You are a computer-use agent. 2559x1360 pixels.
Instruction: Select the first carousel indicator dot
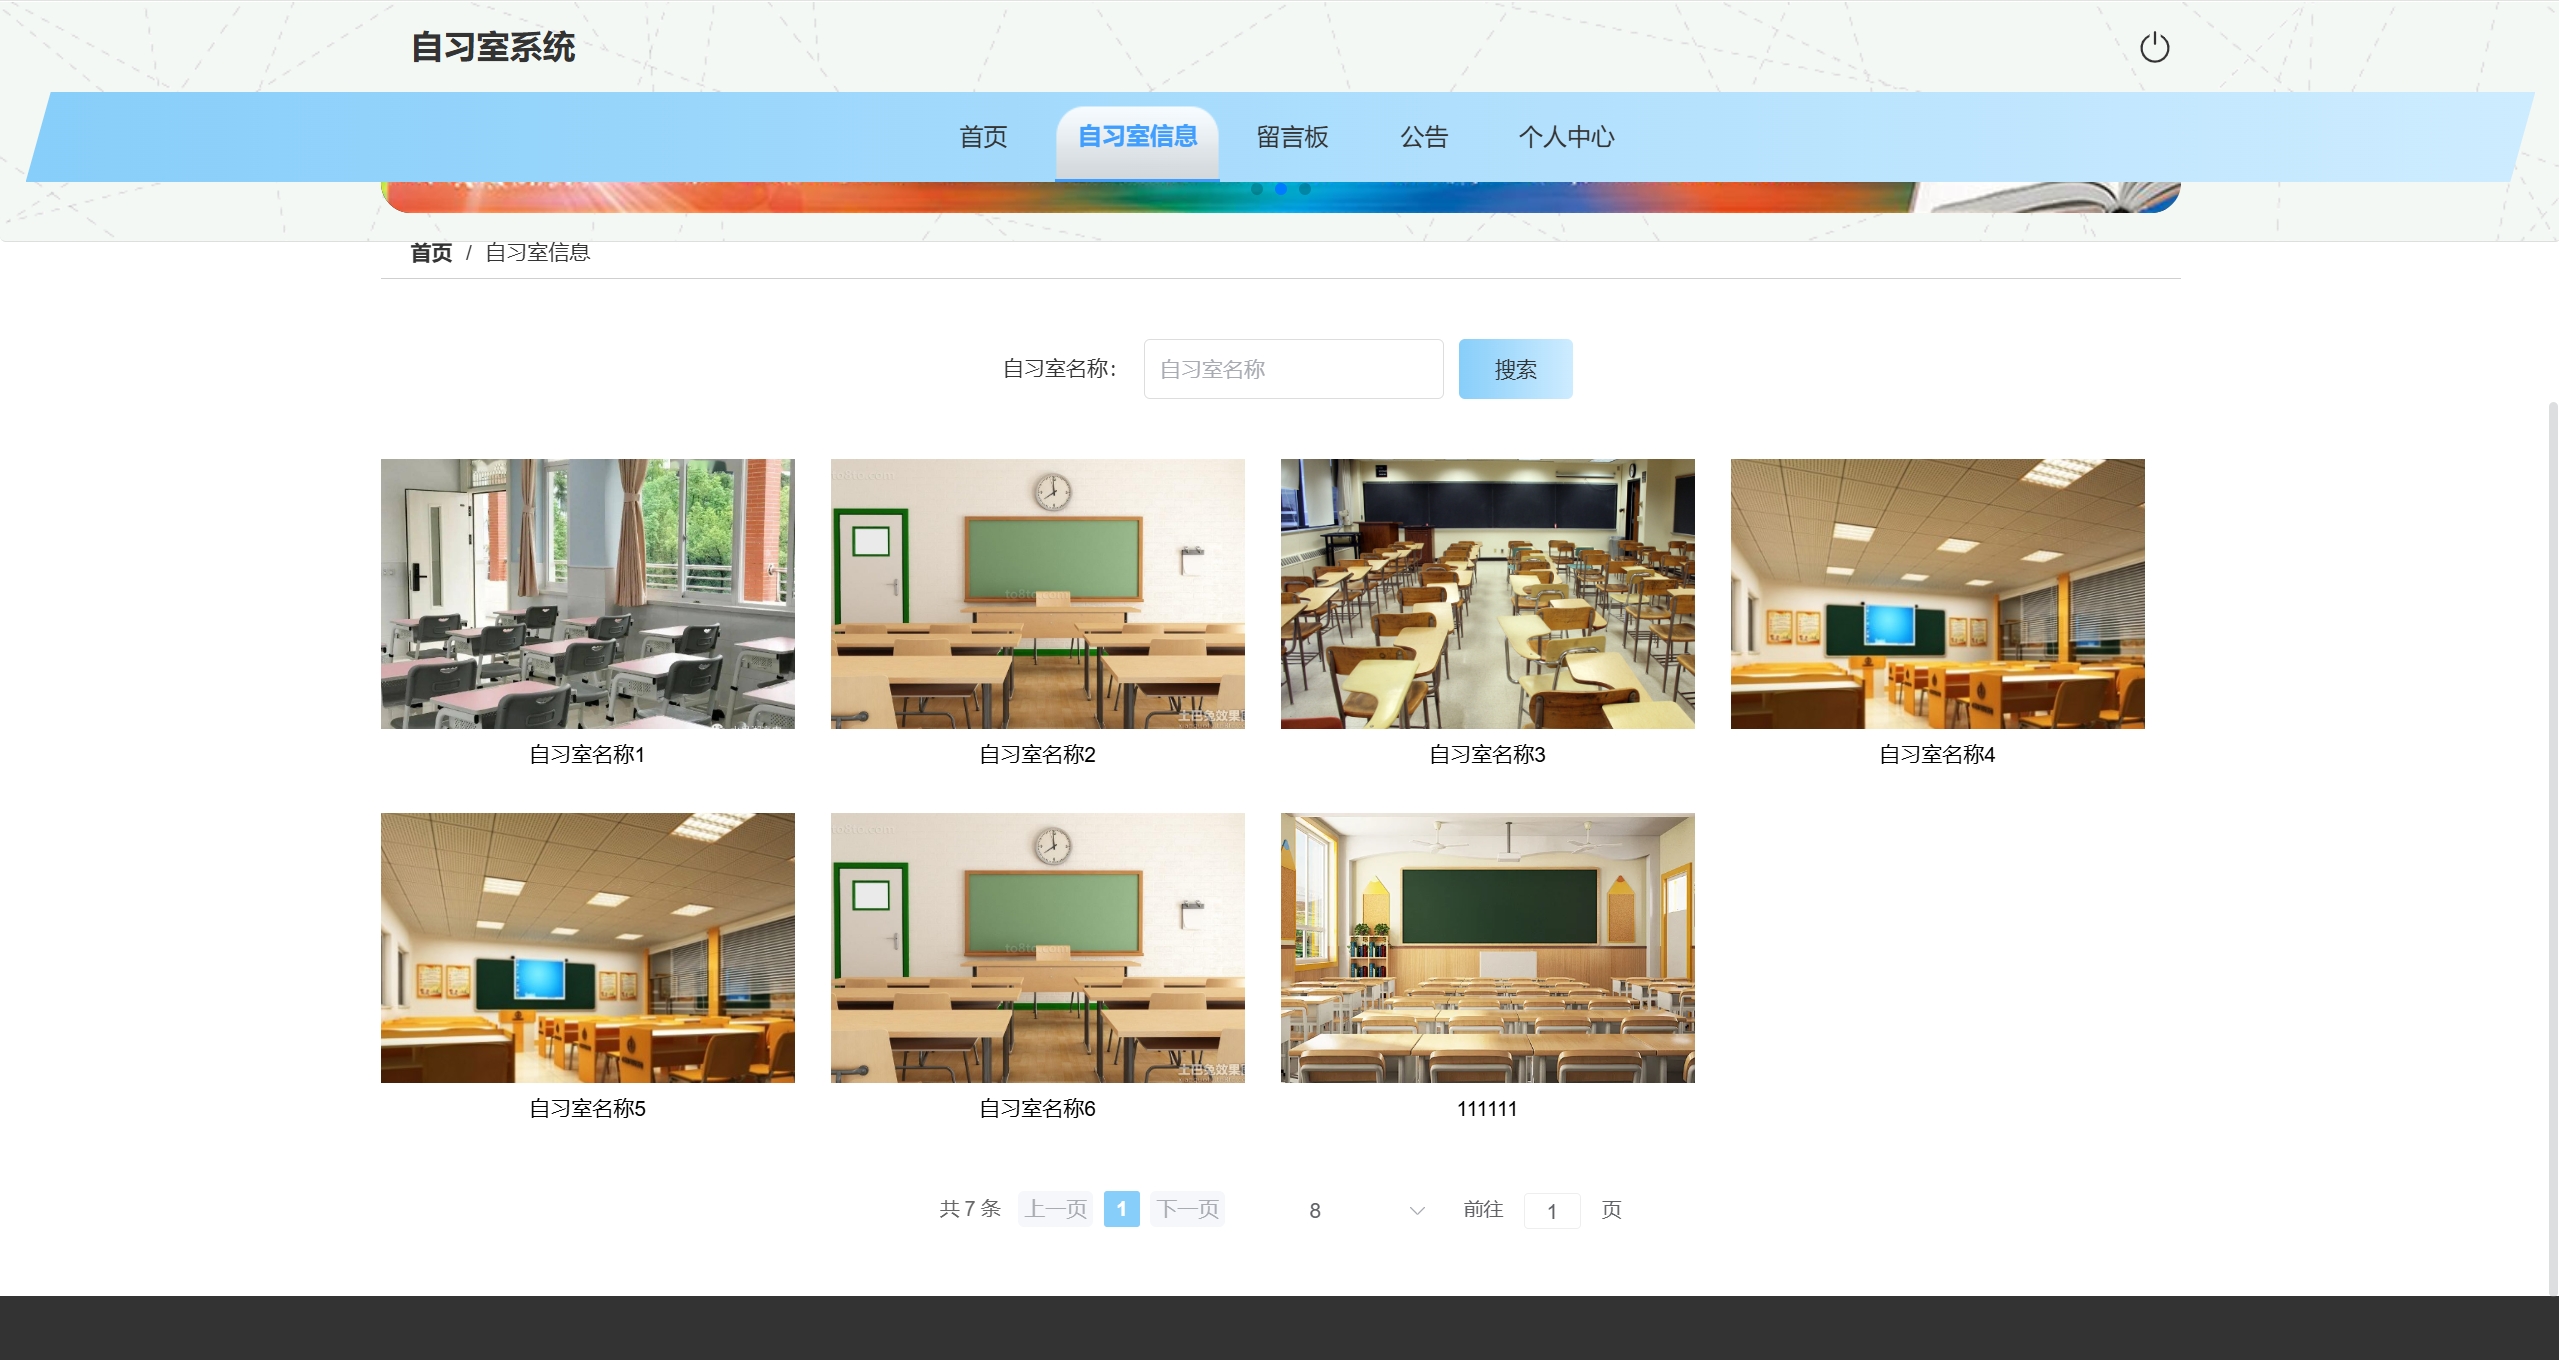[x=1257, y=189]
